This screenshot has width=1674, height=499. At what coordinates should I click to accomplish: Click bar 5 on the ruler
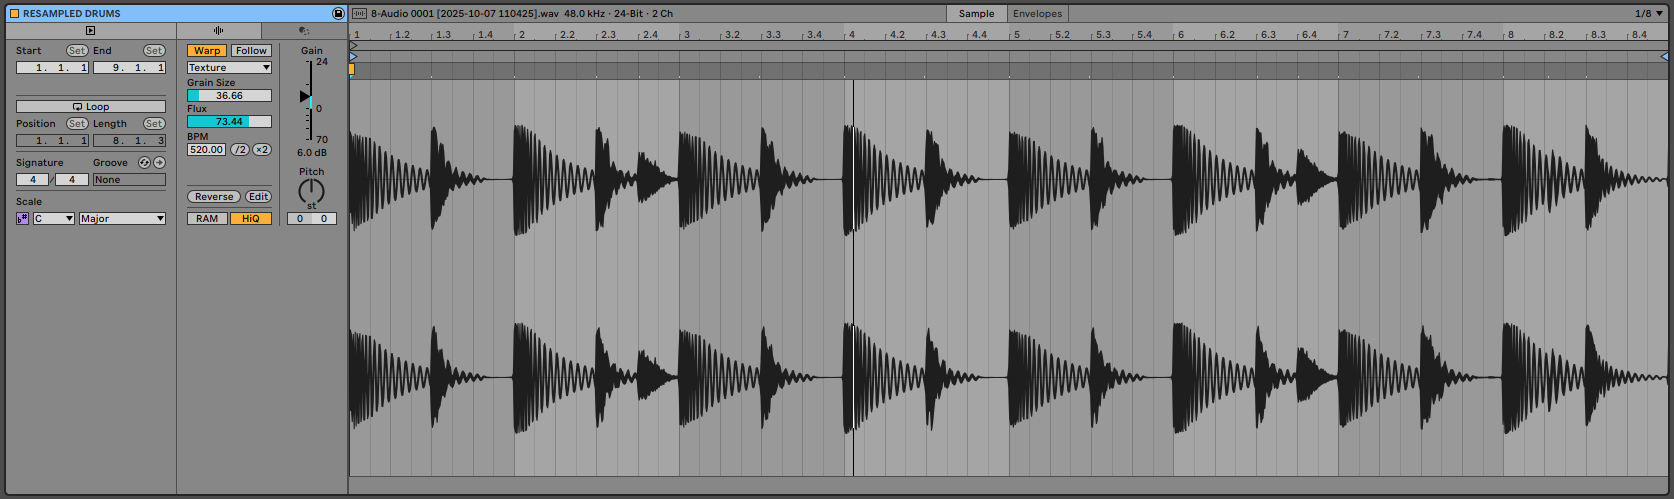[1016, 35]
